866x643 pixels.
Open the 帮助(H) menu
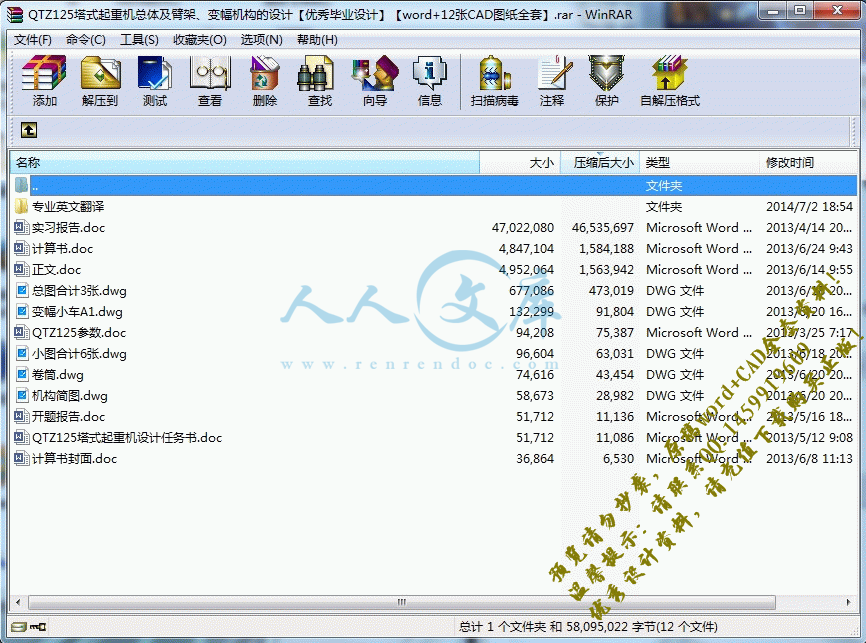pos(317,40)
